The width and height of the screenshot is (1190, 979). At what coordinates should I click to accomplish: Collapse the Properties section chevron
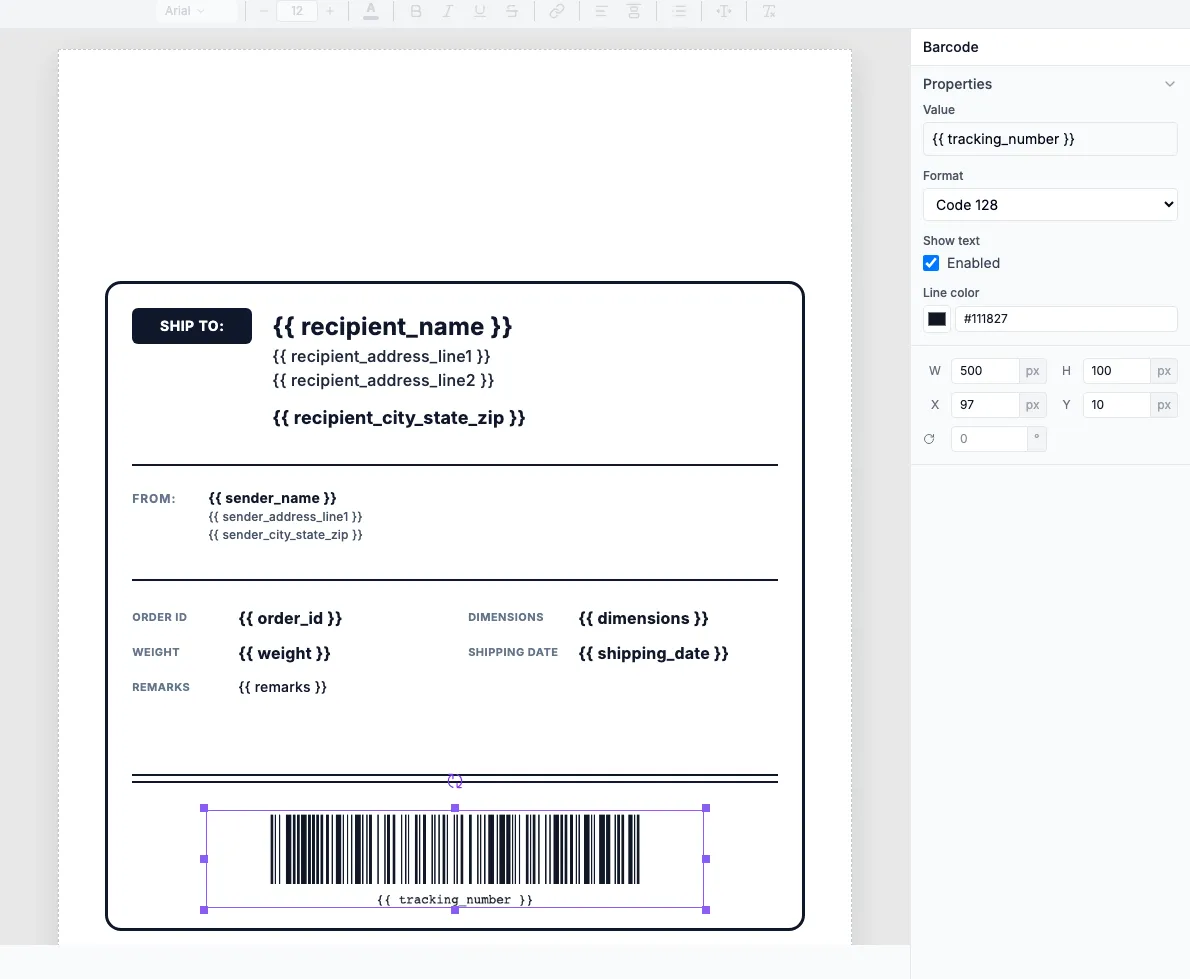coord(1170,84)
